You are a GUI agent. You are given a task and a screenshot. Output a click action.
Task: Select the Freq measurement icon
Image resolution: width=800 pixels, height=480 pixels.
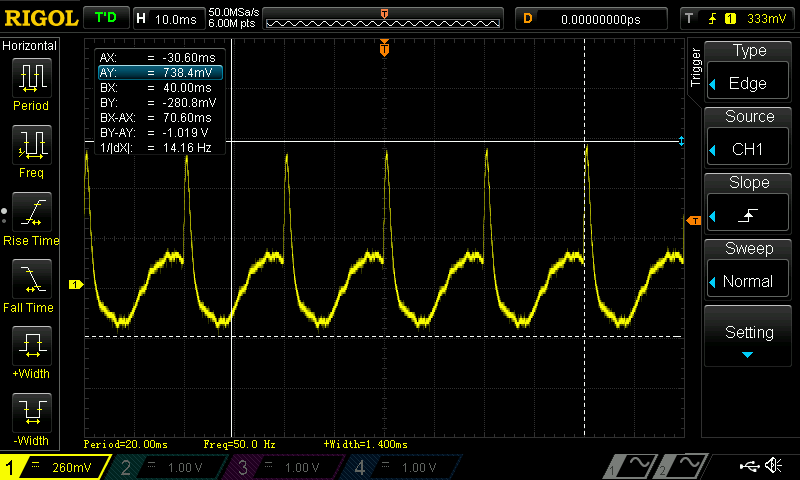(x=31, y=150)
